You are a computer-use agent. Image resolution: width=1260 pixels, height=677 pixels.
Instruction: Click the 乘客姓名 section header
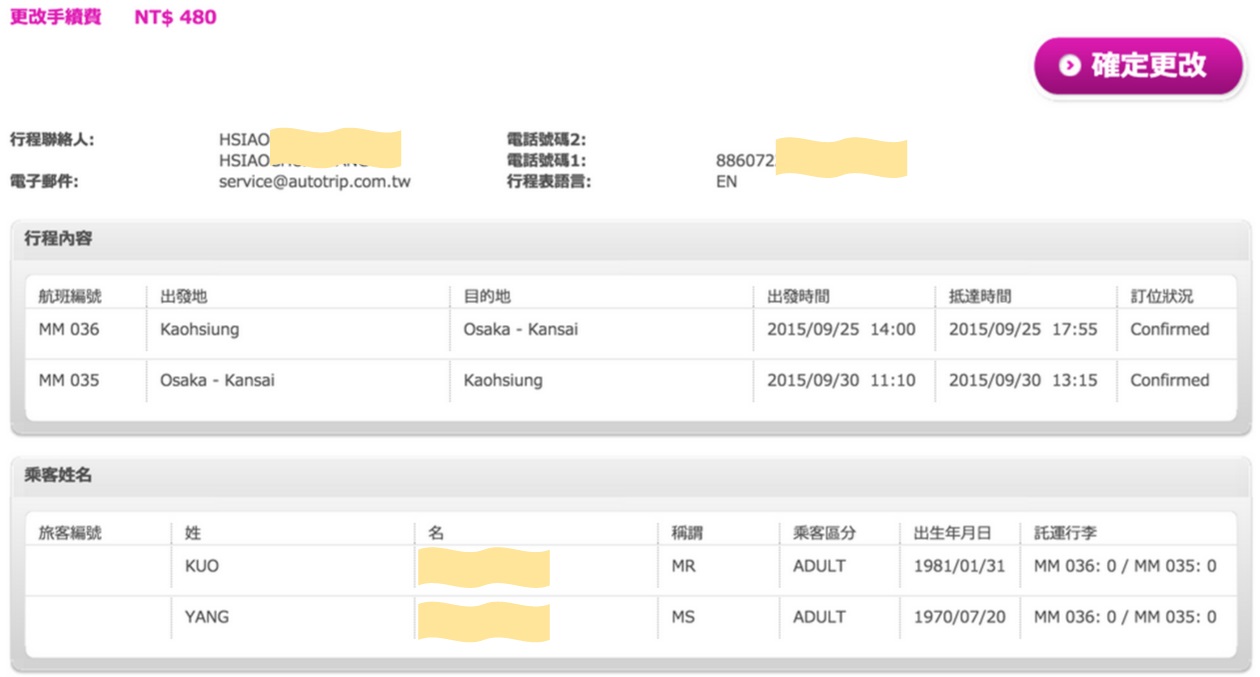59,475
